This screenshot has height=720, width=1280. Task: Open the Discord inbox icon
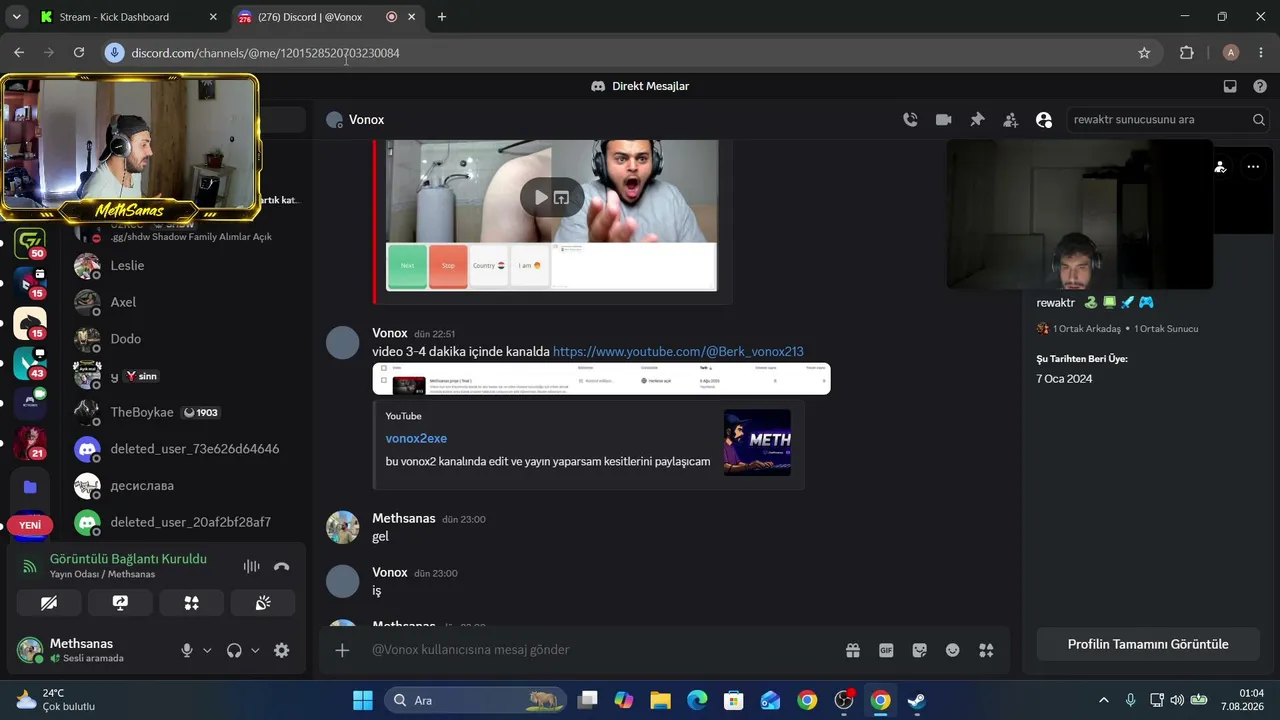tap(1230, 86)
